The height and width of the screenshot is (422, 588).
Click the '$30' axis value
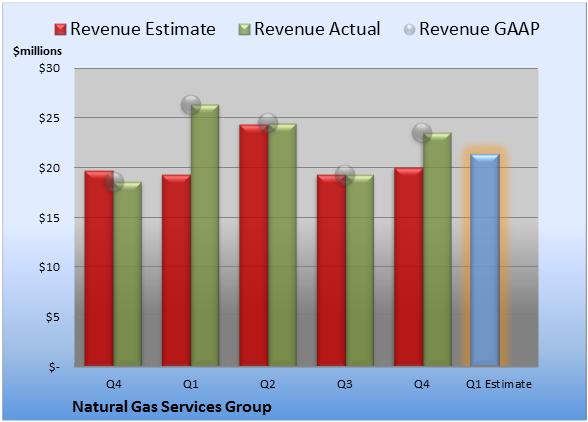(50, 68)
